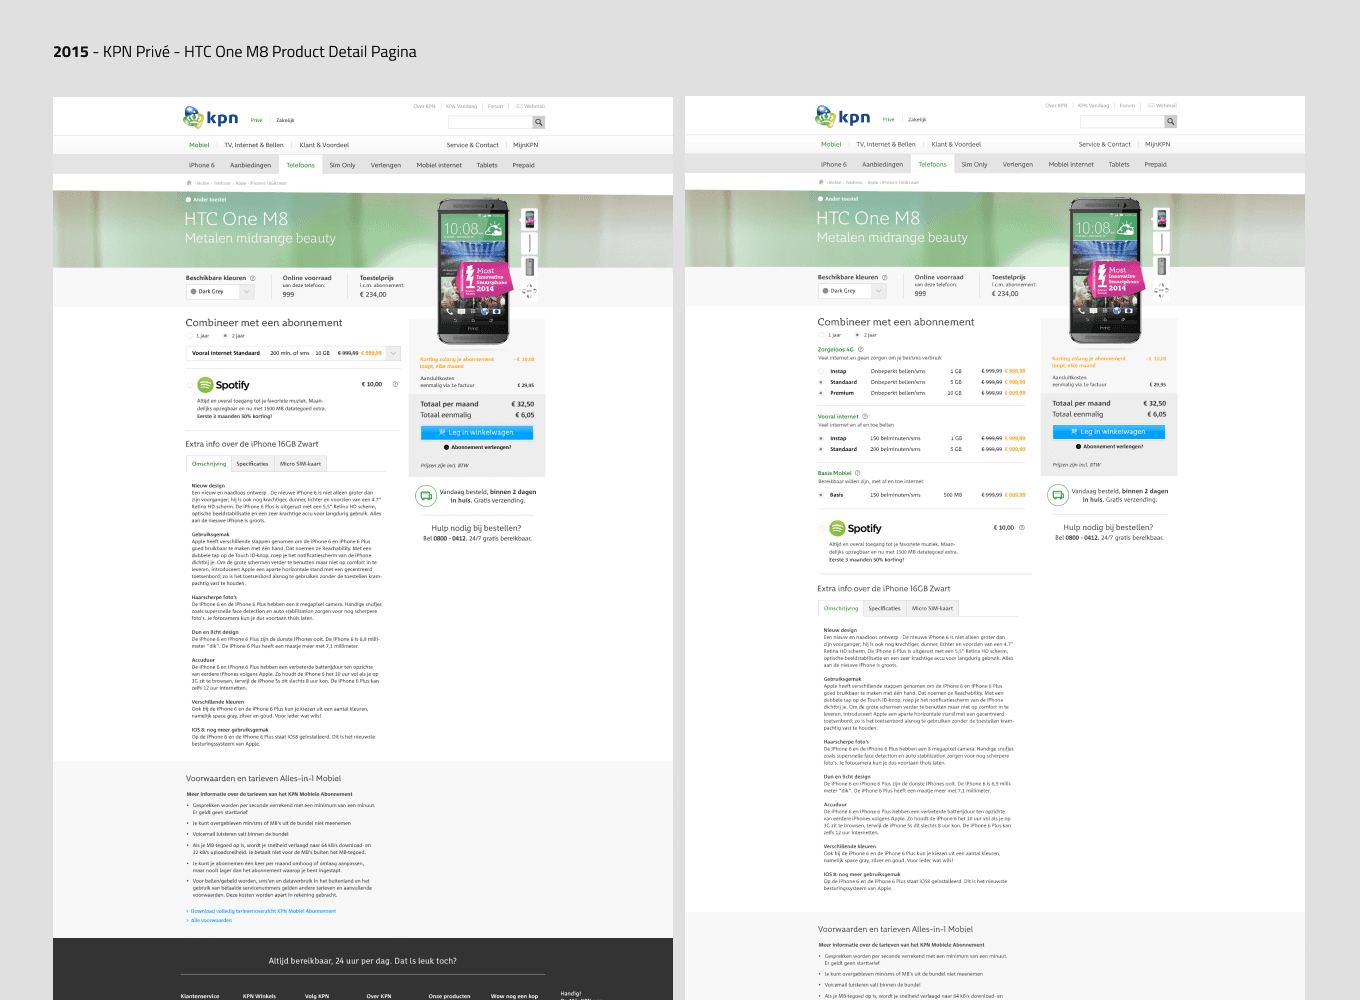The height and width of the screenshot is (1000, 1360).
Task: Open Download volledig tarievenoverzicht link
Action: pos(263,911)
